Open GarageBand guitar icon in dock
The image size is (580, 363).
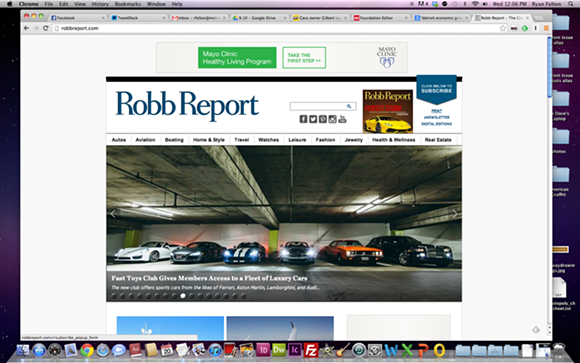pos(343,350)
